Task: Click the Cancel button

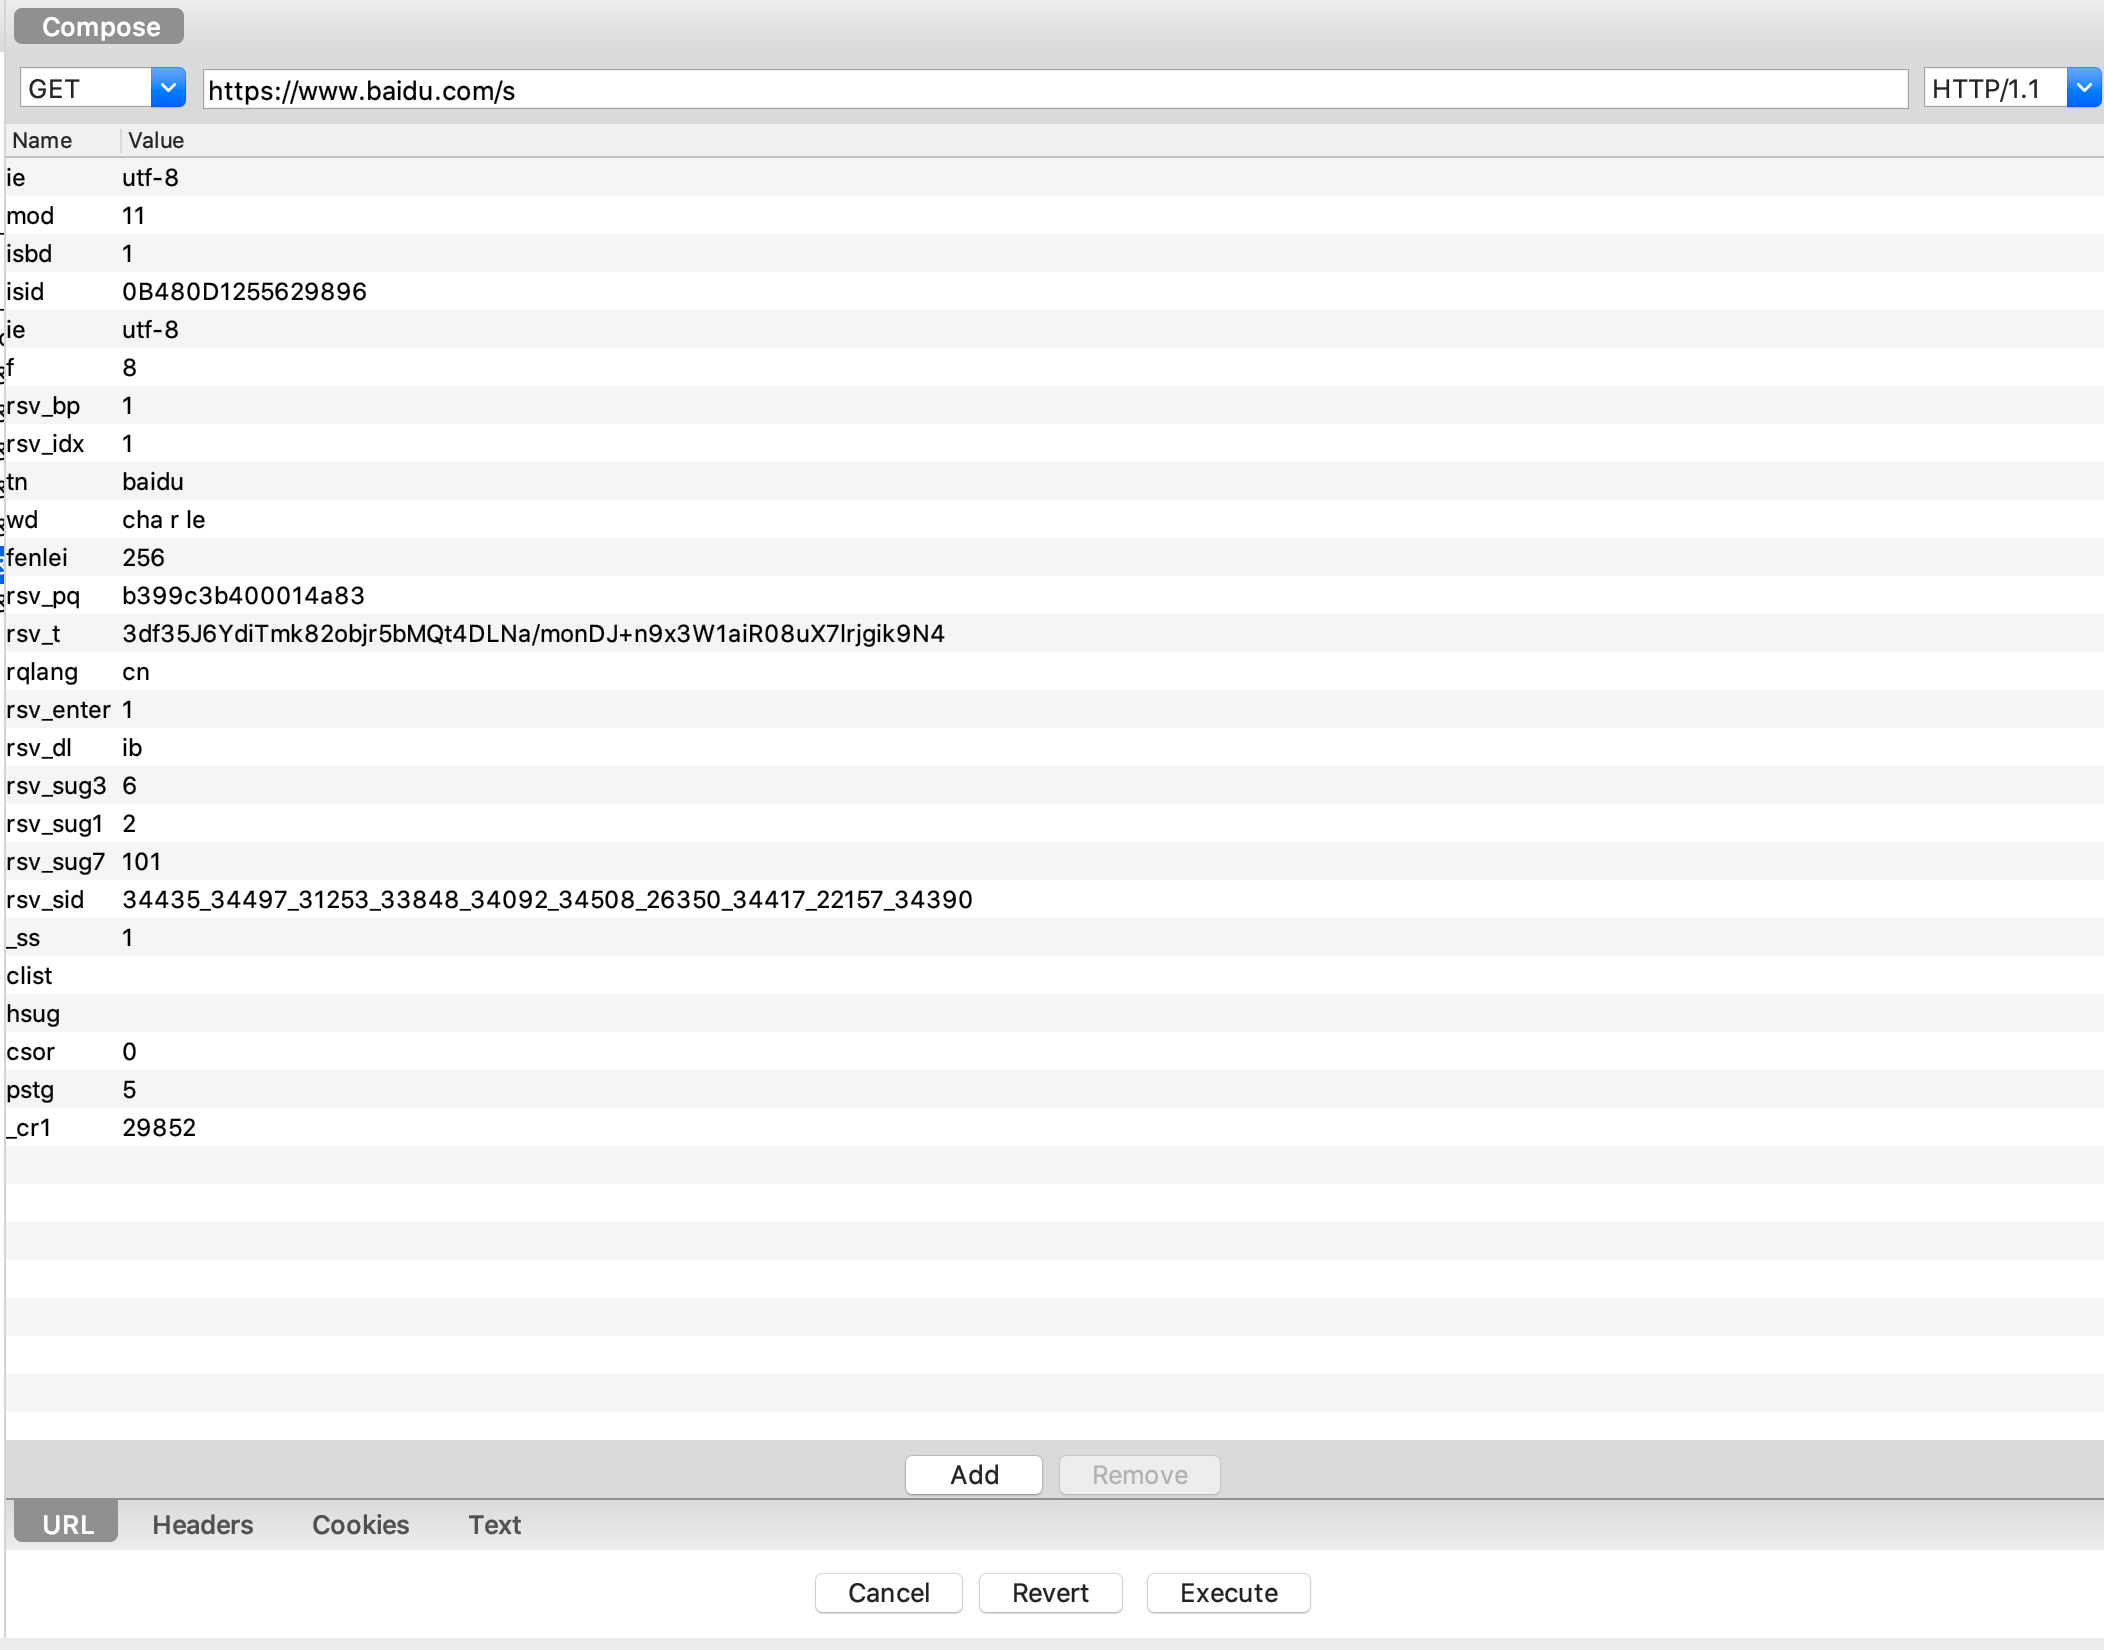Action: click(888, 1593)
